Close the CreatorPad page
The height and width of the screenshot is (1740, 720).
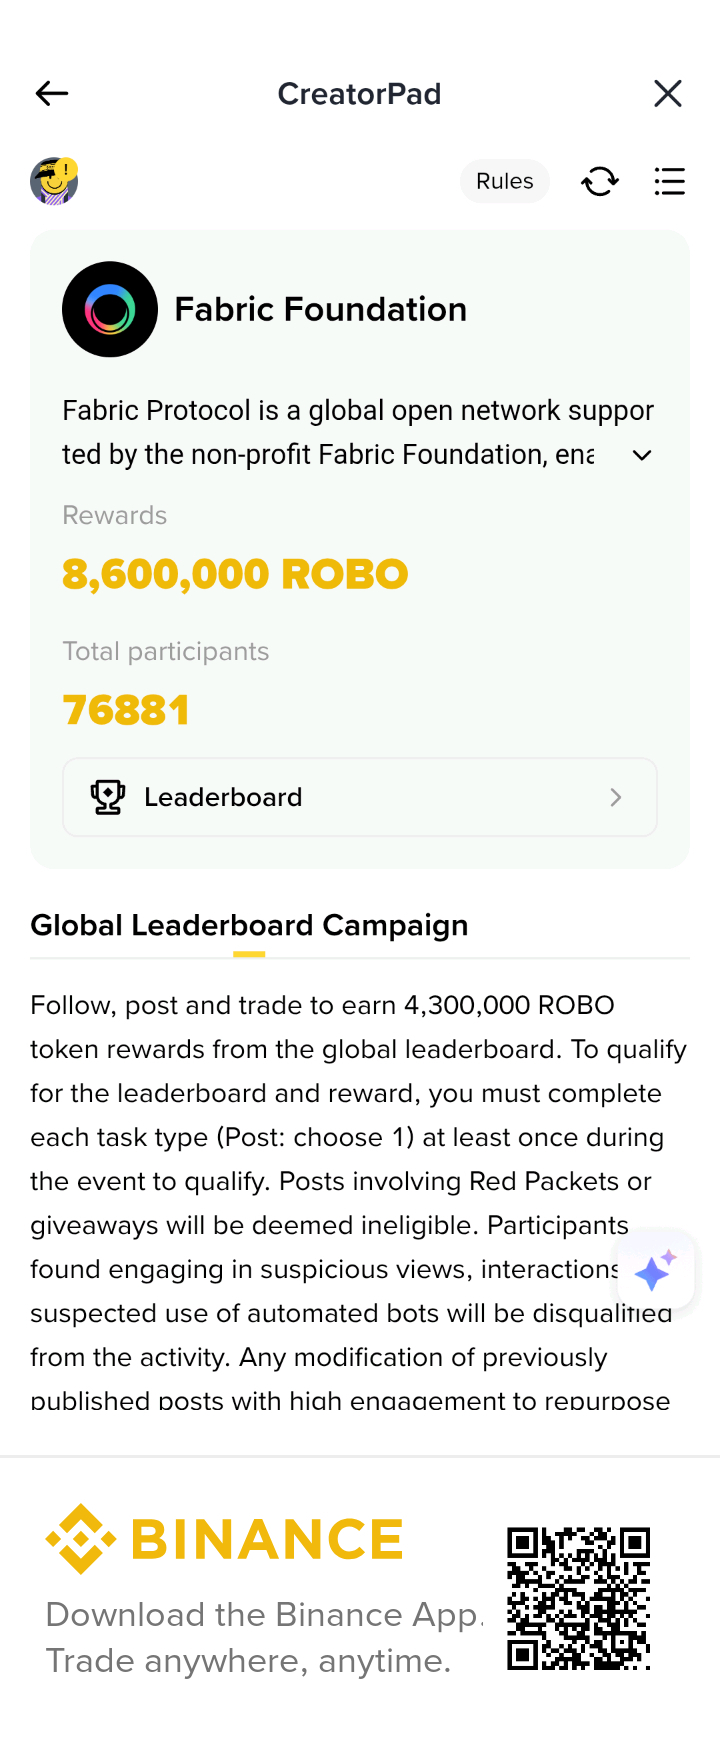tap(667, 93)
